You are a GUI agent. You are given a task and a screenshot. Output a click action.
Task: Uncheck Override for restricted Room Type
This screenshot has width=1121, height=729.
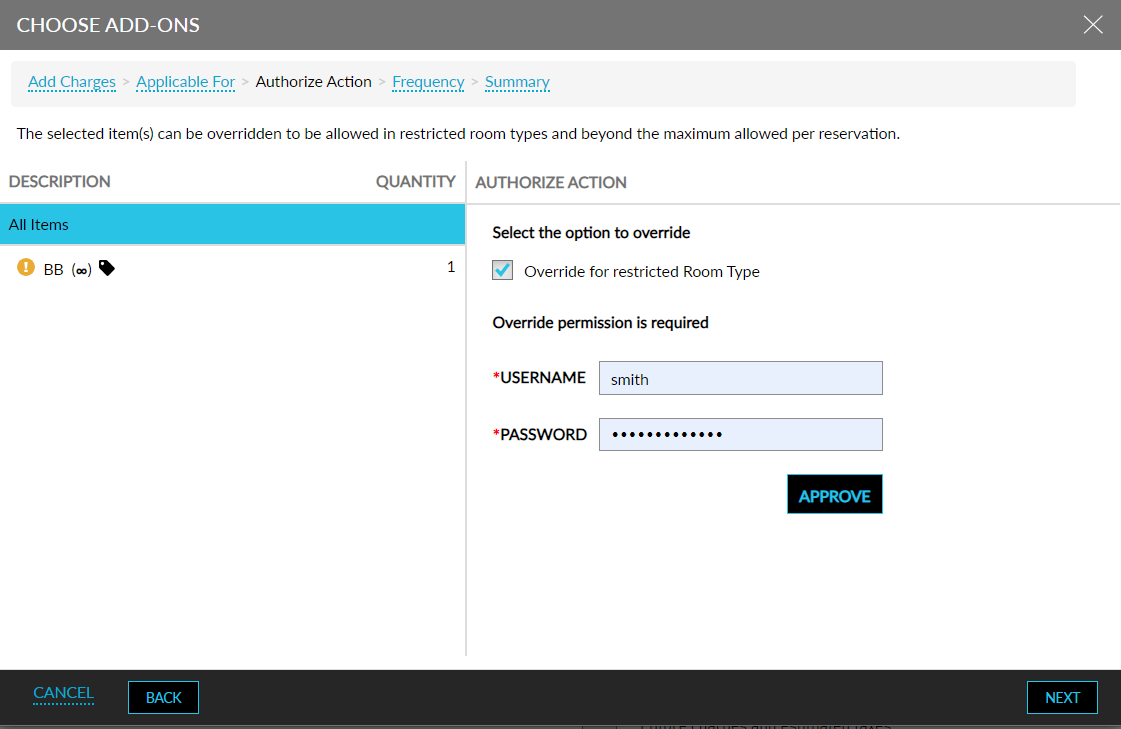pos(502,270)
